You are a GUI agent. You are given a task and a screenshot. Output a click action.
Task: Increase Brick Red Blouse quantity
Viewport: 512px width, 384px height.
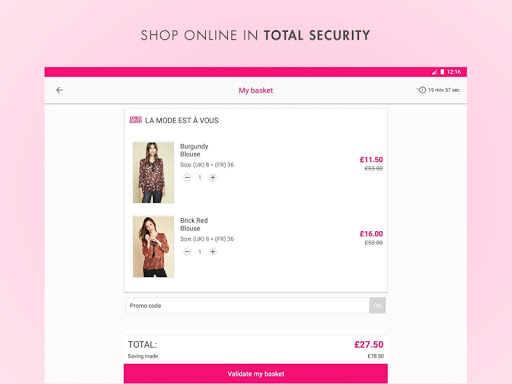(213, 252)
